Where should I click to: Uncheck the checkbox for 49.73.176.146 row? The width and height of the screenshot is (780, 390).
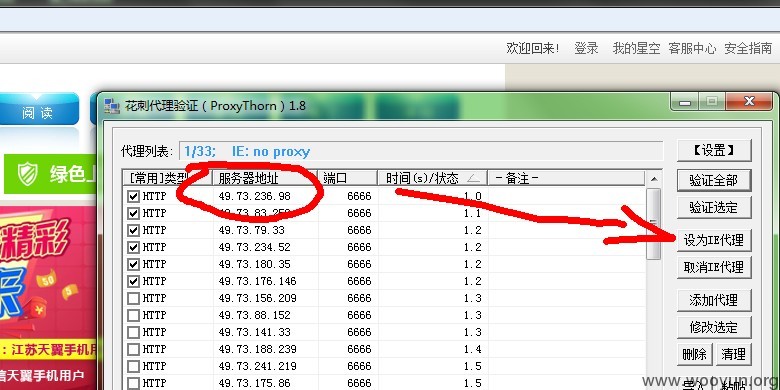[133, 281]
